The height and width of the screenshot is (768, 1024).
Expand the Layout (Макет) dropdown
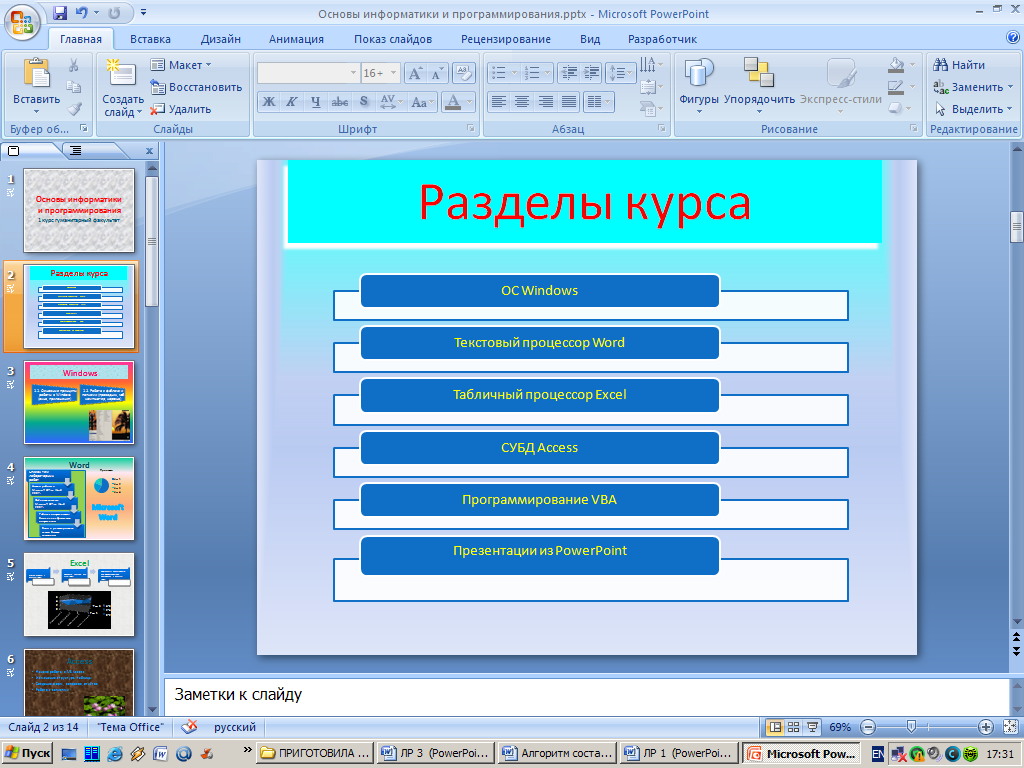[181, 65]
